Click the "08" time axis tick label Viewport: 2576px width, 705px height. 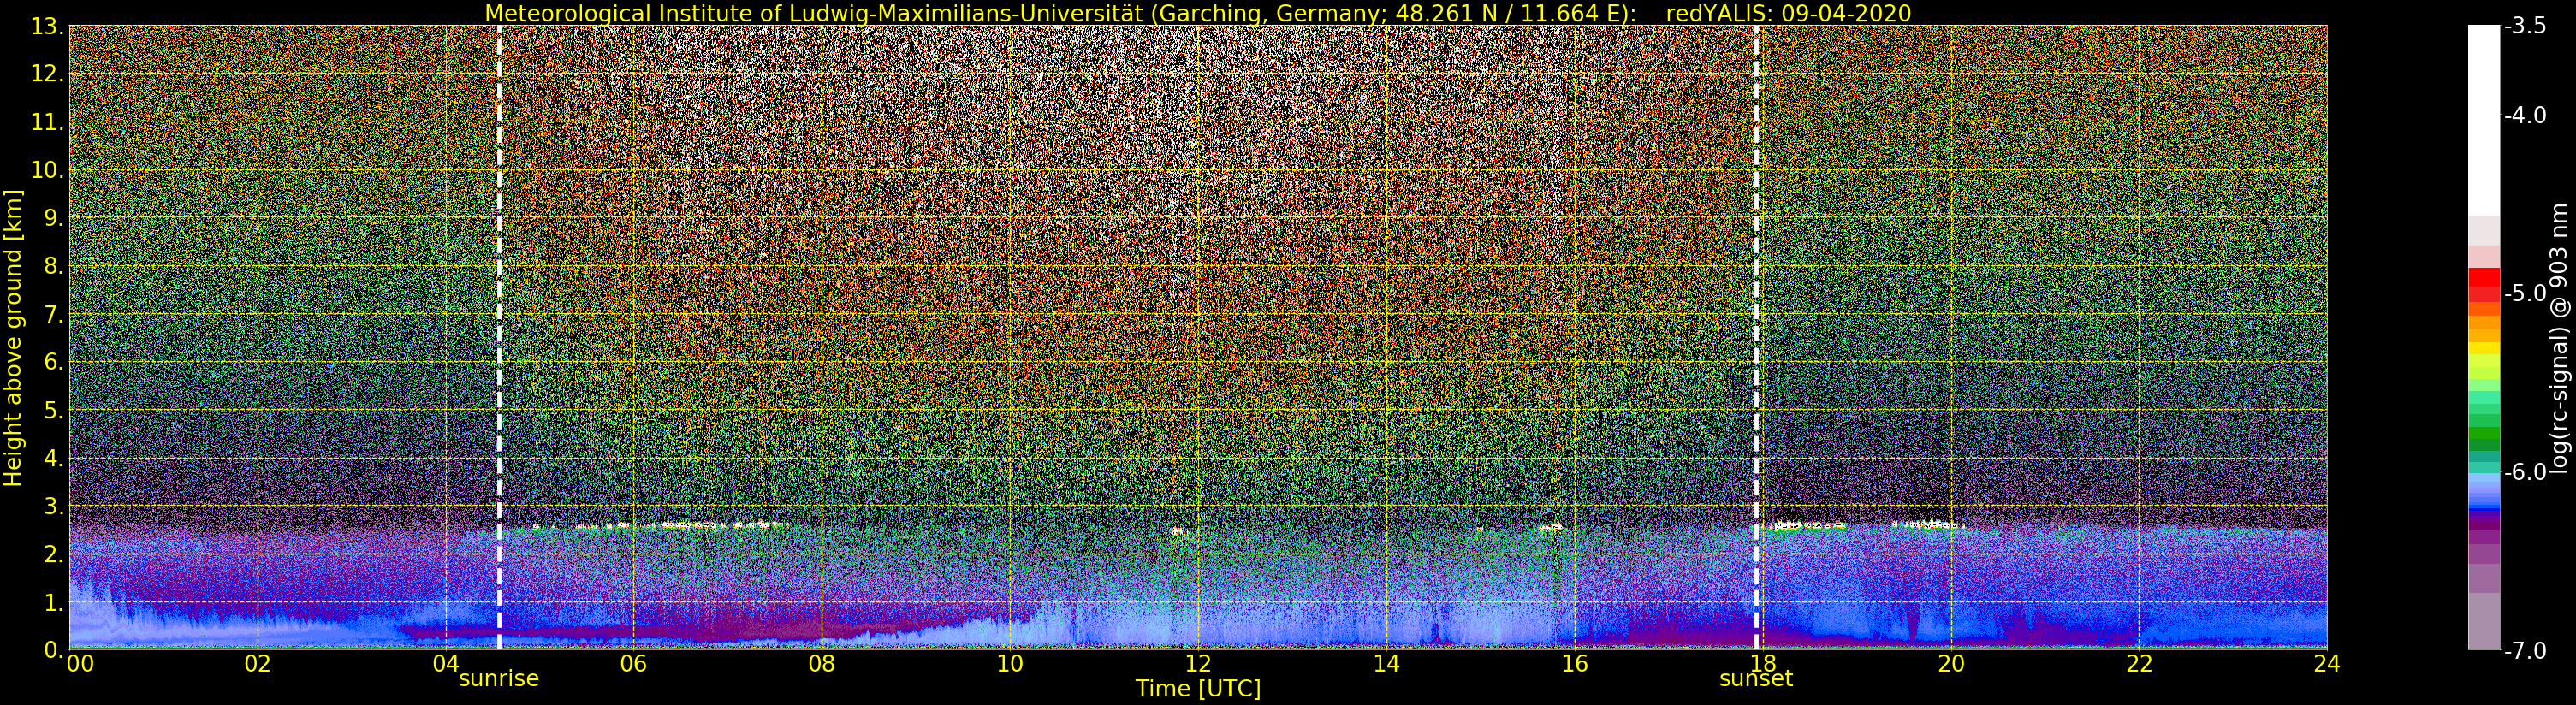[x=822, y=664]
